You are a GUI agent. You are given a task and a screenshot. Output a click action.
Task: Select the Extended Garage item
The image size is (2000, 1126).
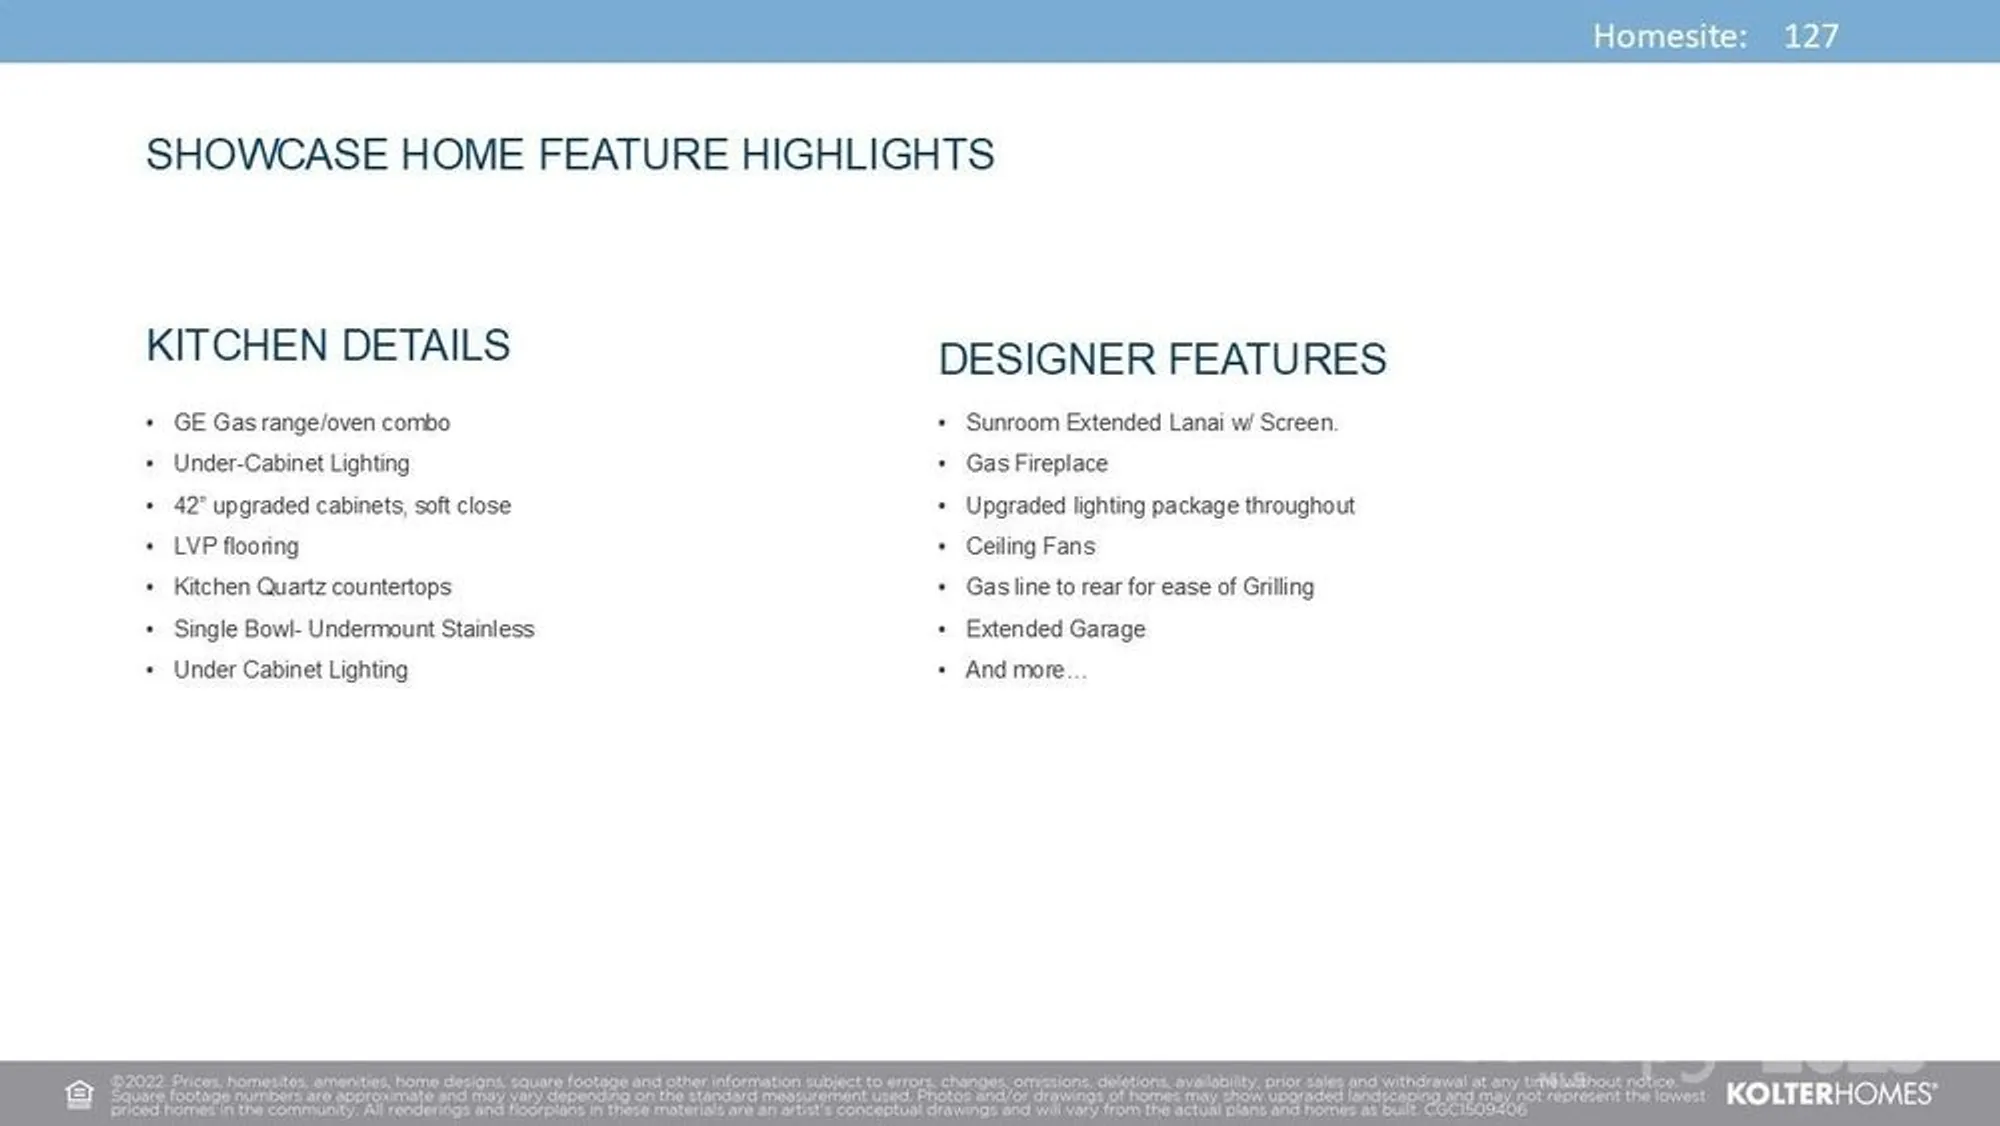point(1055,629)
